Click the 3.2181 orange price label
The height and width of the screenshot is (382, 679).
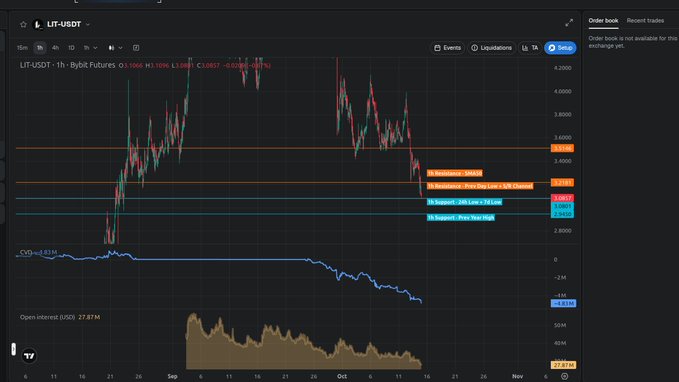562,182
